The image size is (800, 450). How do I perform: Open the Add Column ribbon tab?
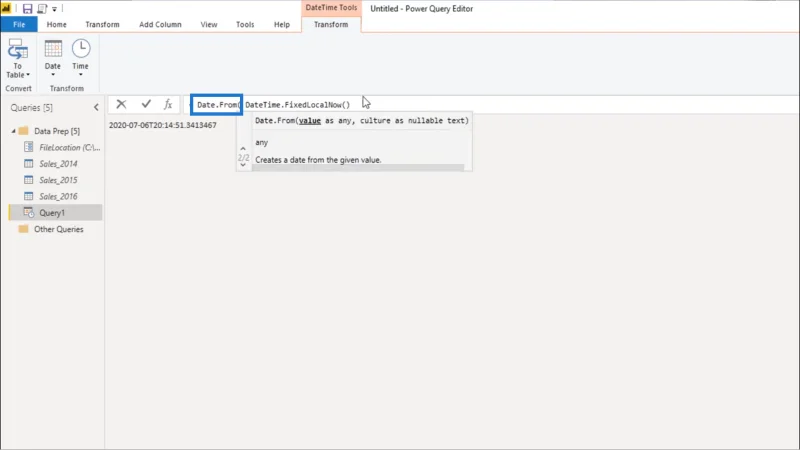(x=160, y=24)
